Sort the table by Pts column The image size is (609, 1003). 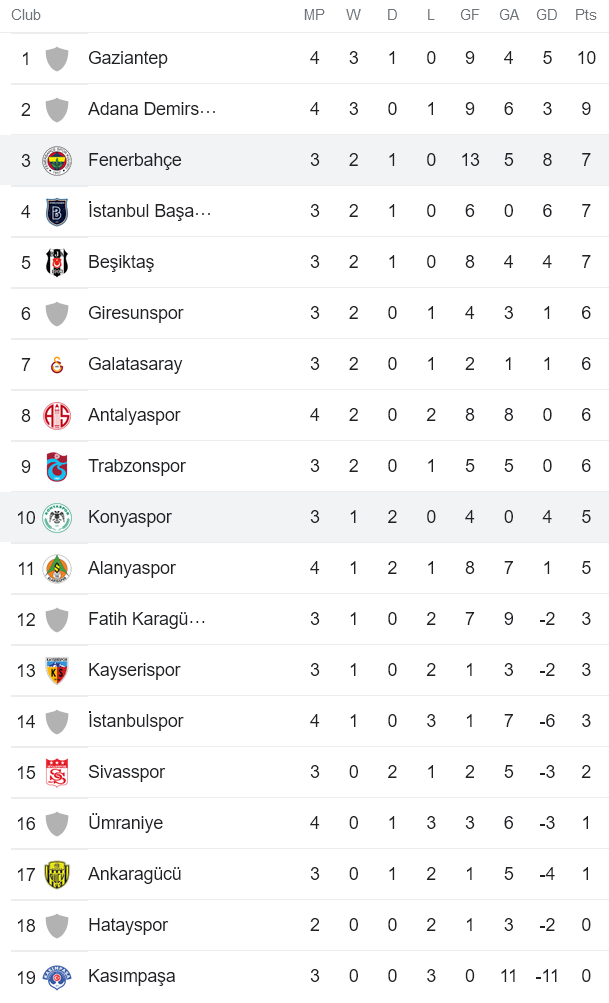tap(584, 15)
